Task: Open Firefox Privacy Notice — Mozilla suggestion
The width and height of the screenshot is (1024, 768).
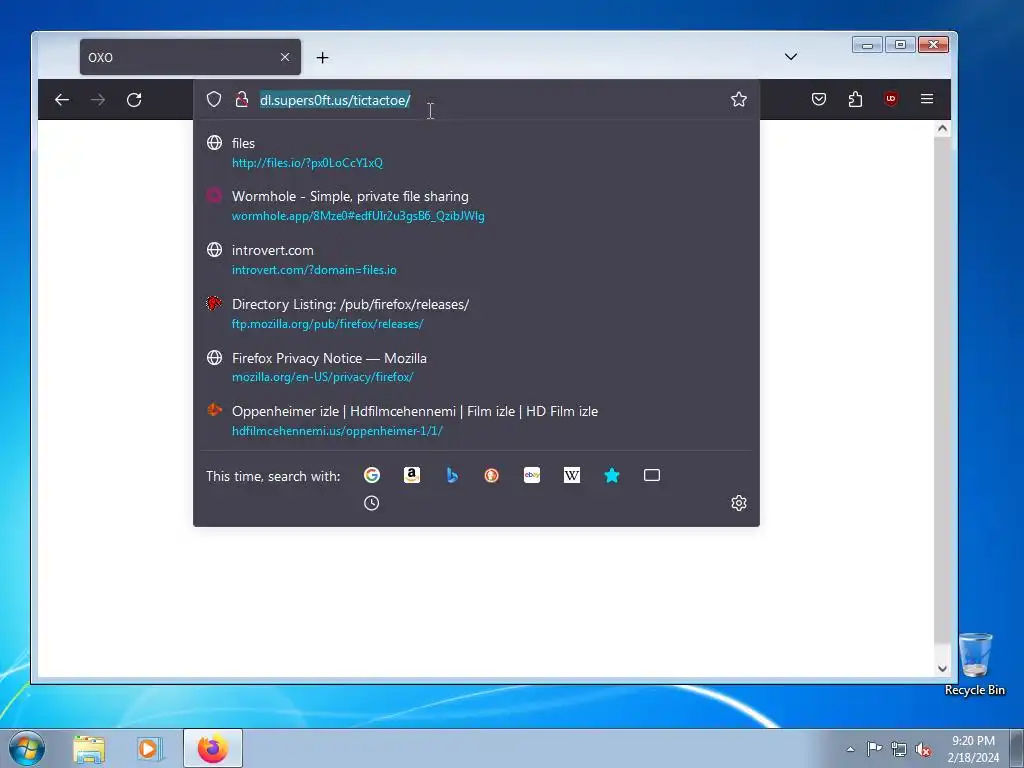Action: [x=477, y=367]
